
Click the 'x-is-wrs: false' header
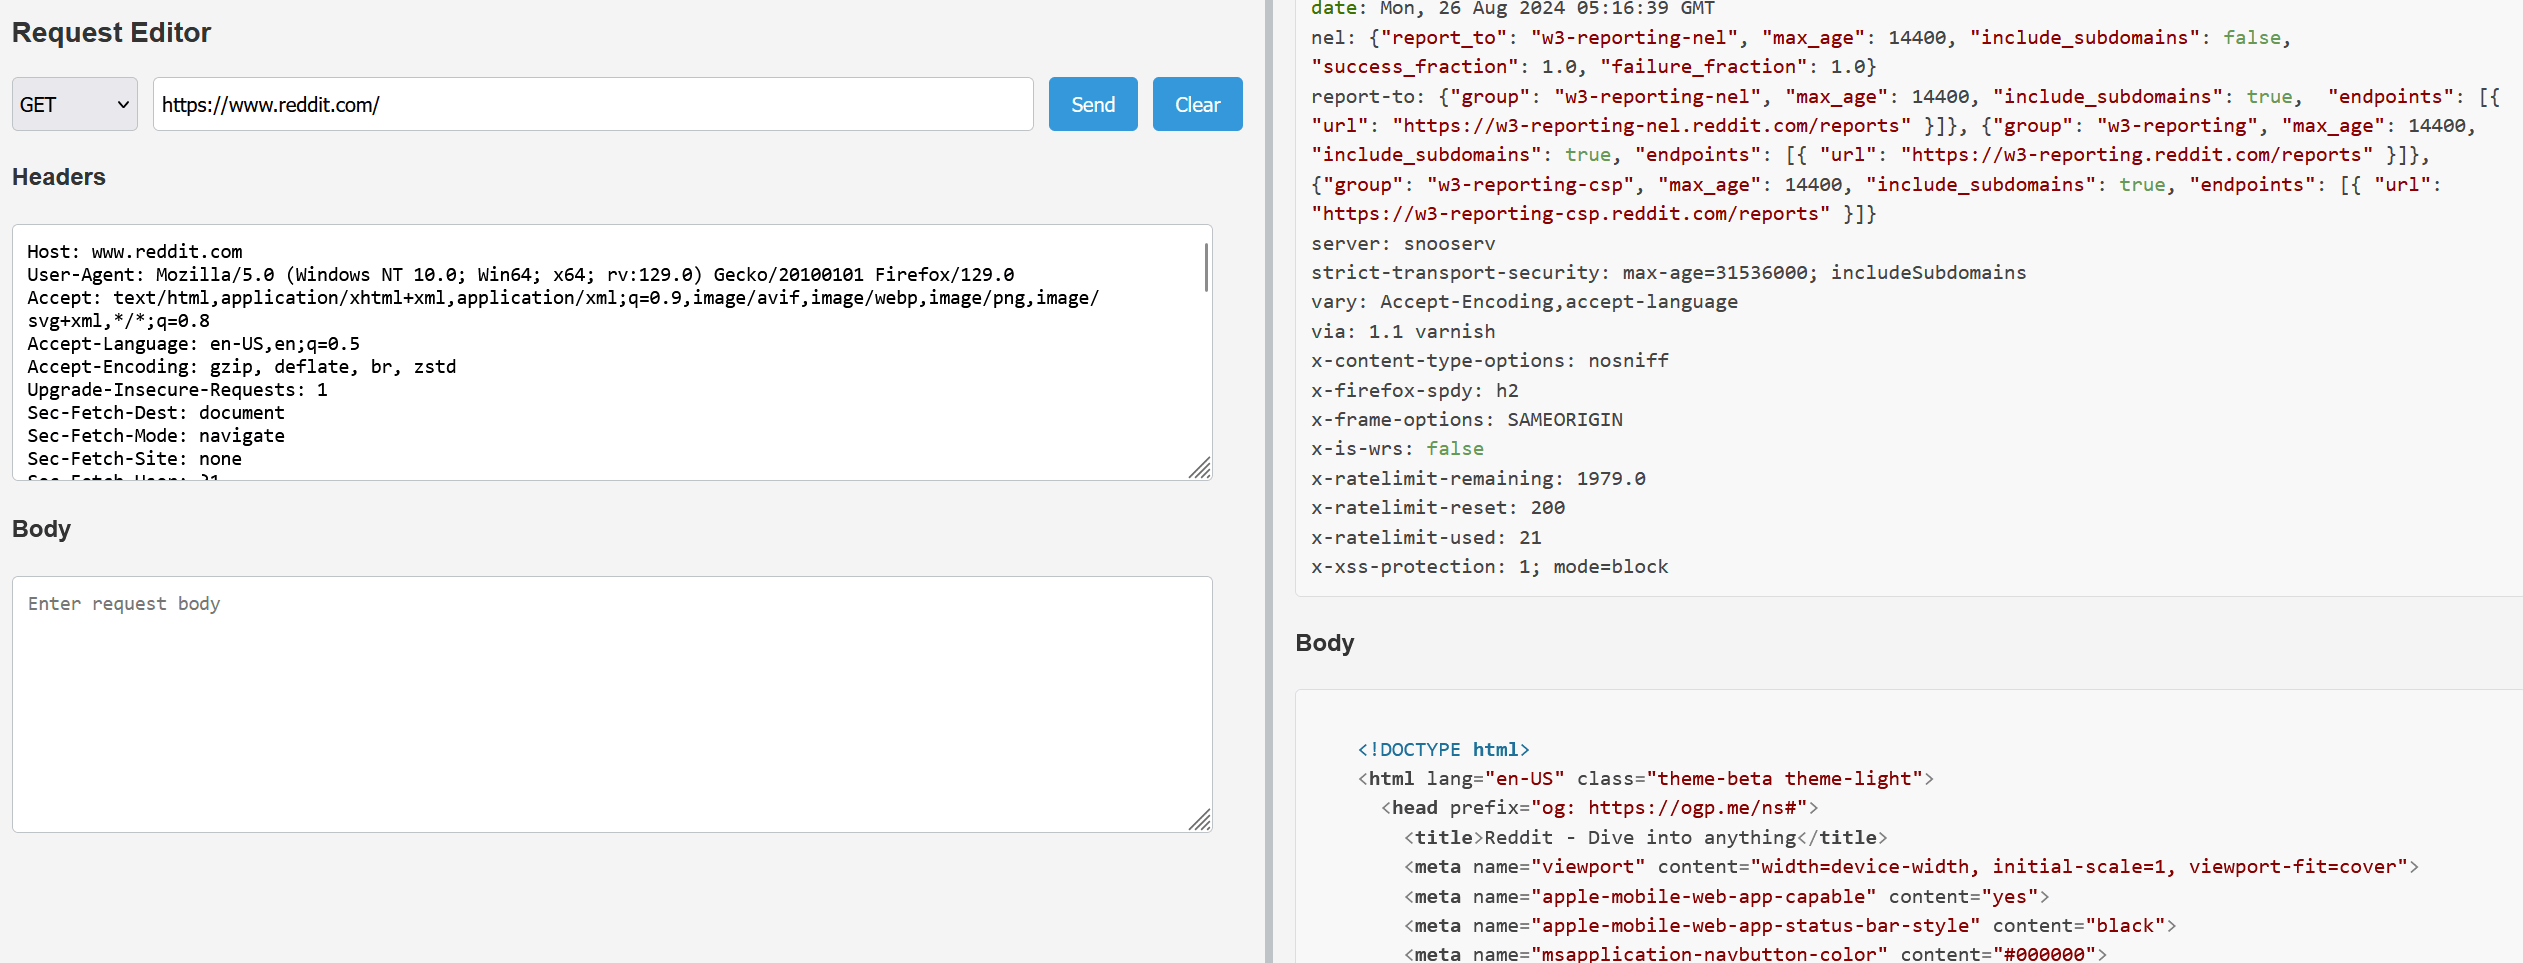pyautogui.click(x=1397, y=449)
